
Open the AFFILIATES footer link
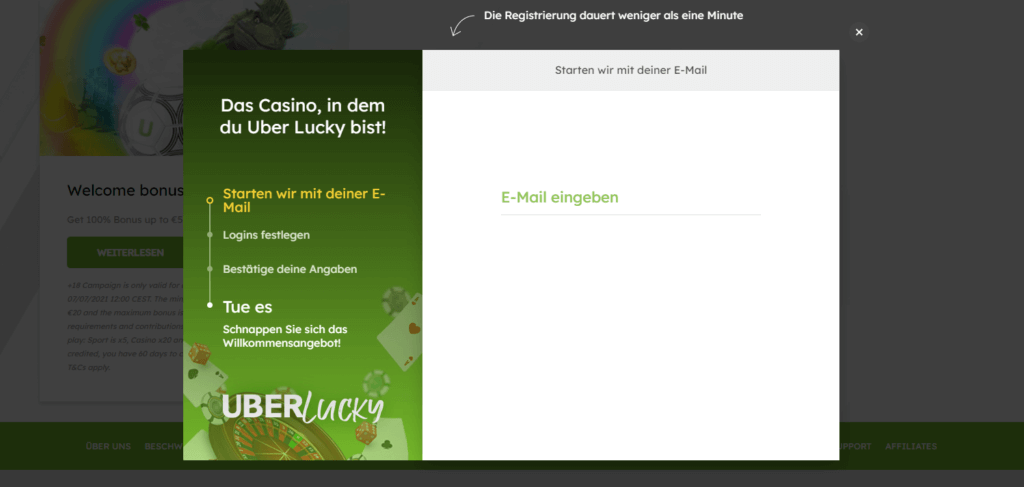911,447
